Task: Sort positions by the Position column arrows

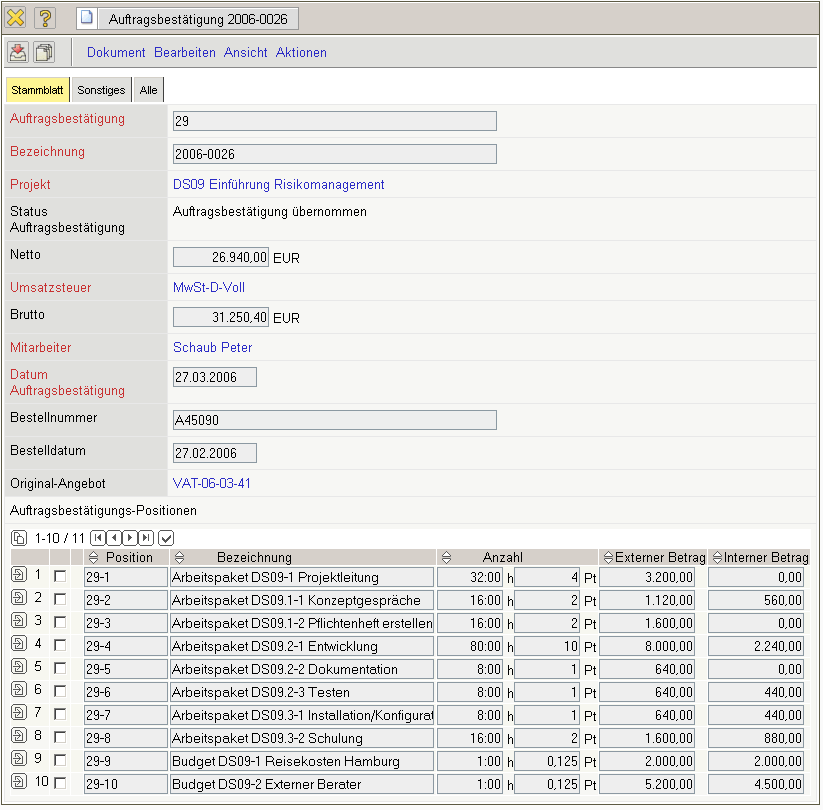Action: 93,557
